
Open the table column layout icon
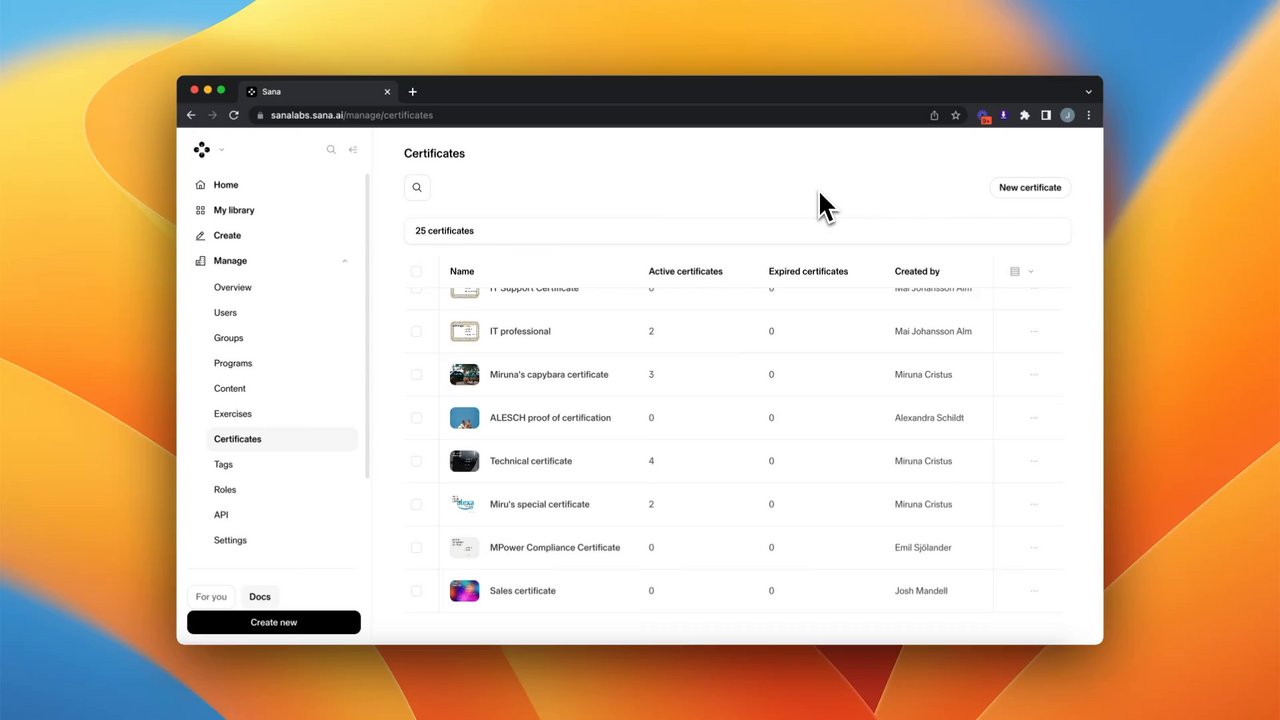(x=1015, y=271)
